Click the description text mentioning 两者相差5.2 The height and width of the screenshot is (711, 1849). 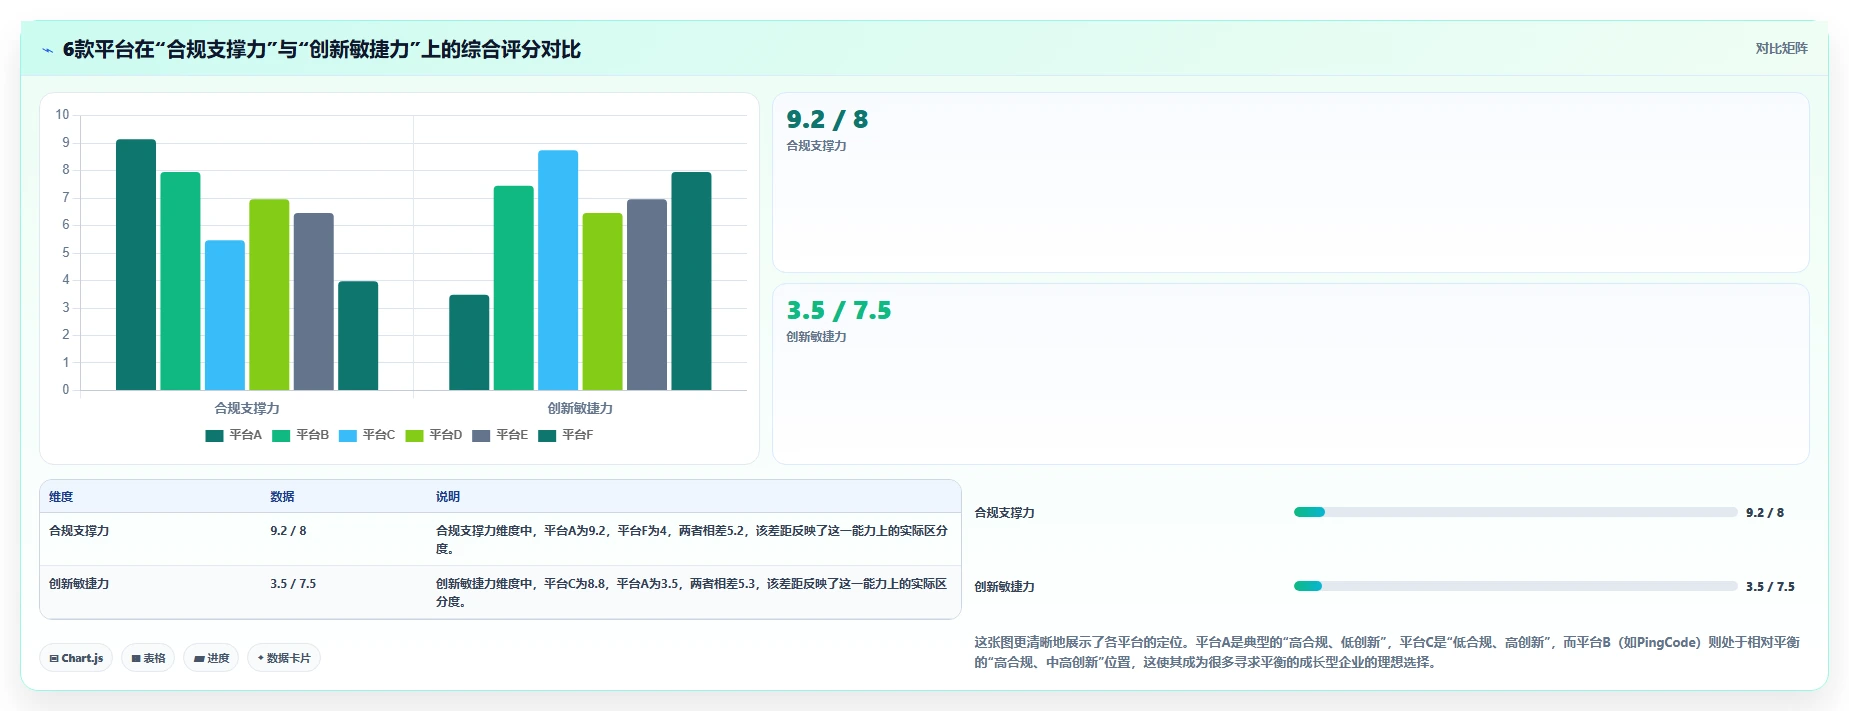point(692,540)
